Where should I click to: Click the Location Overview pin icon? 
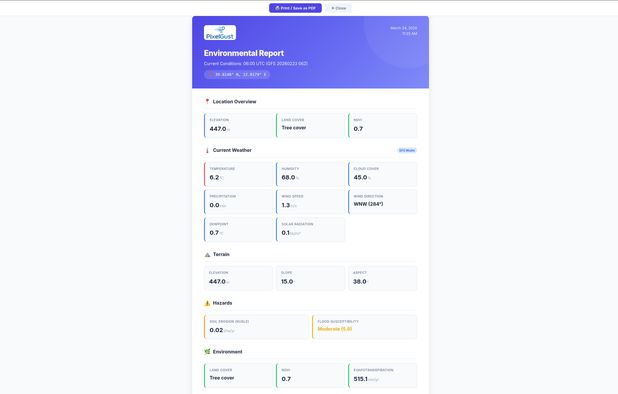click(x=207, y=102)
